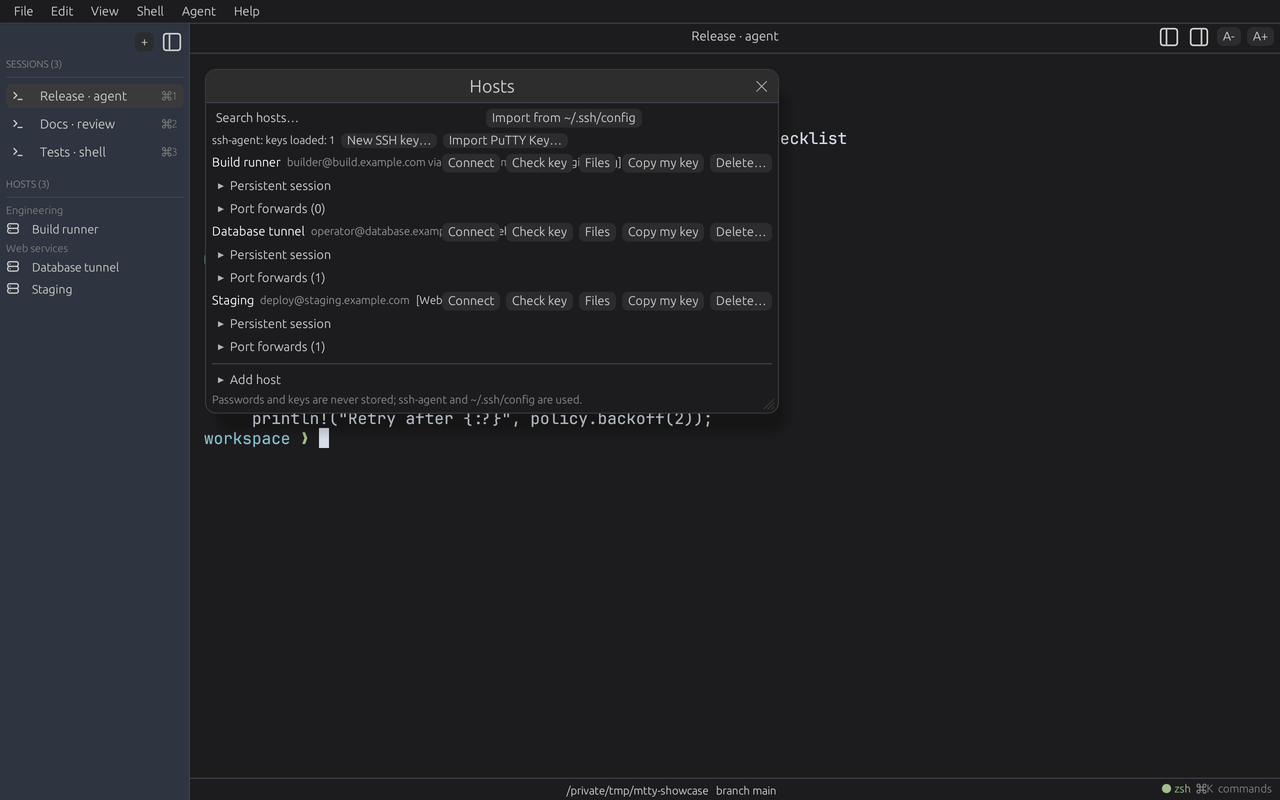Click server icon next to Staging host
1280x800 pixels.
tap(13, 289)
